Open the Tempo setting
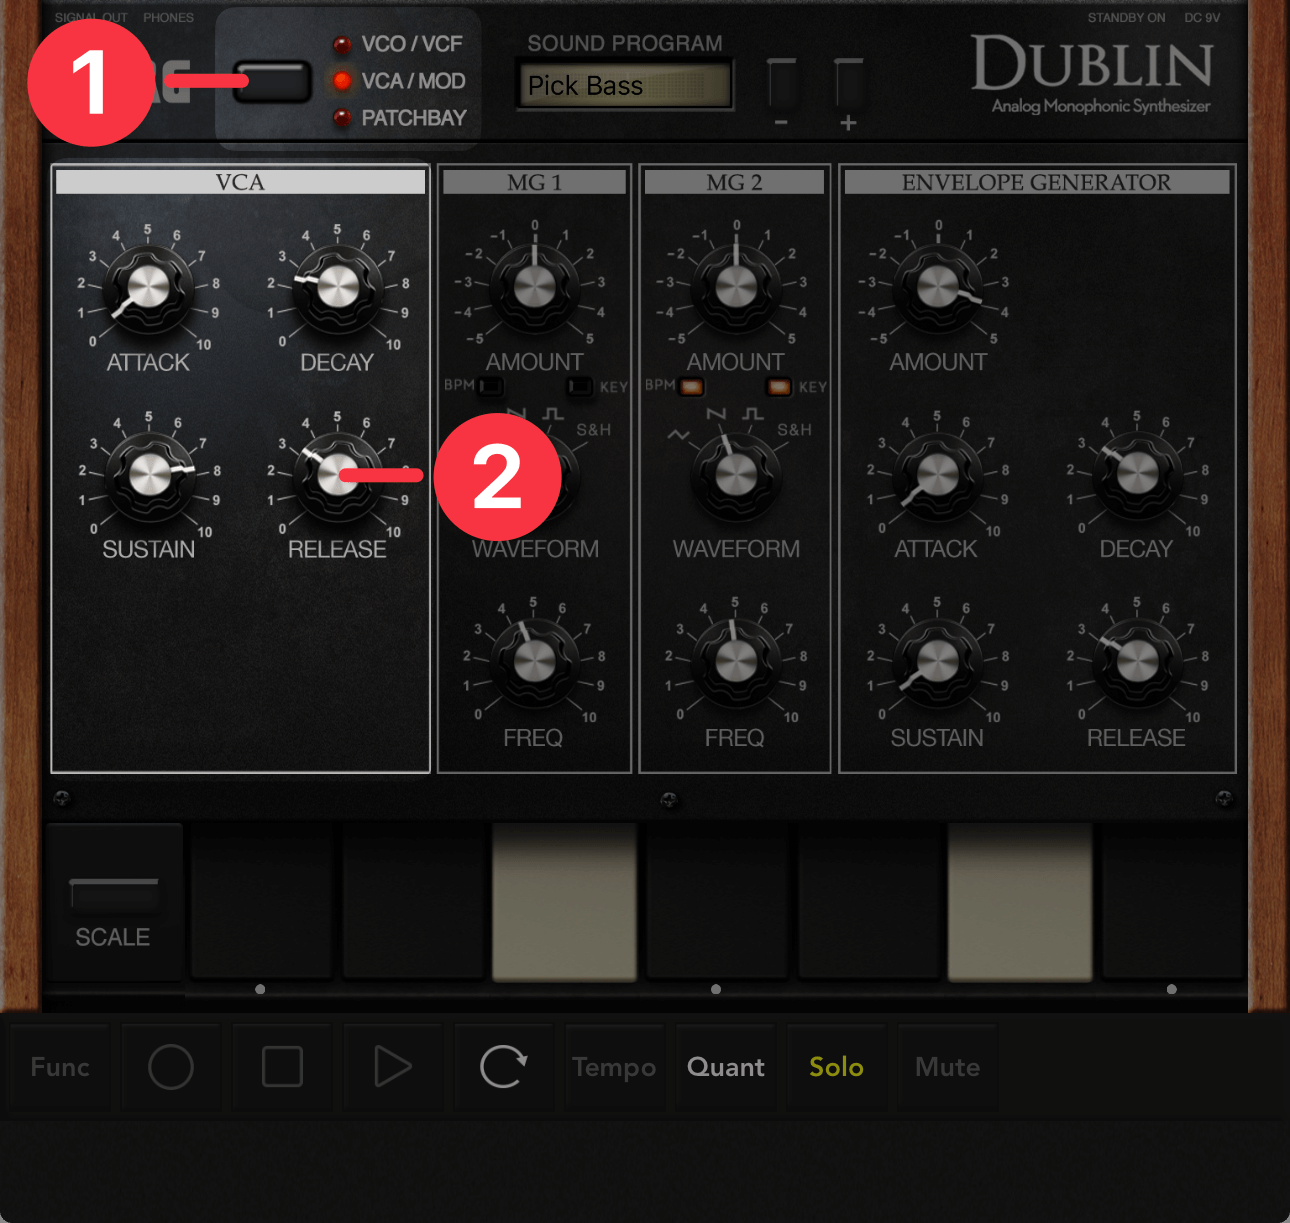1290x1223 pixels. coord(614,1067)
